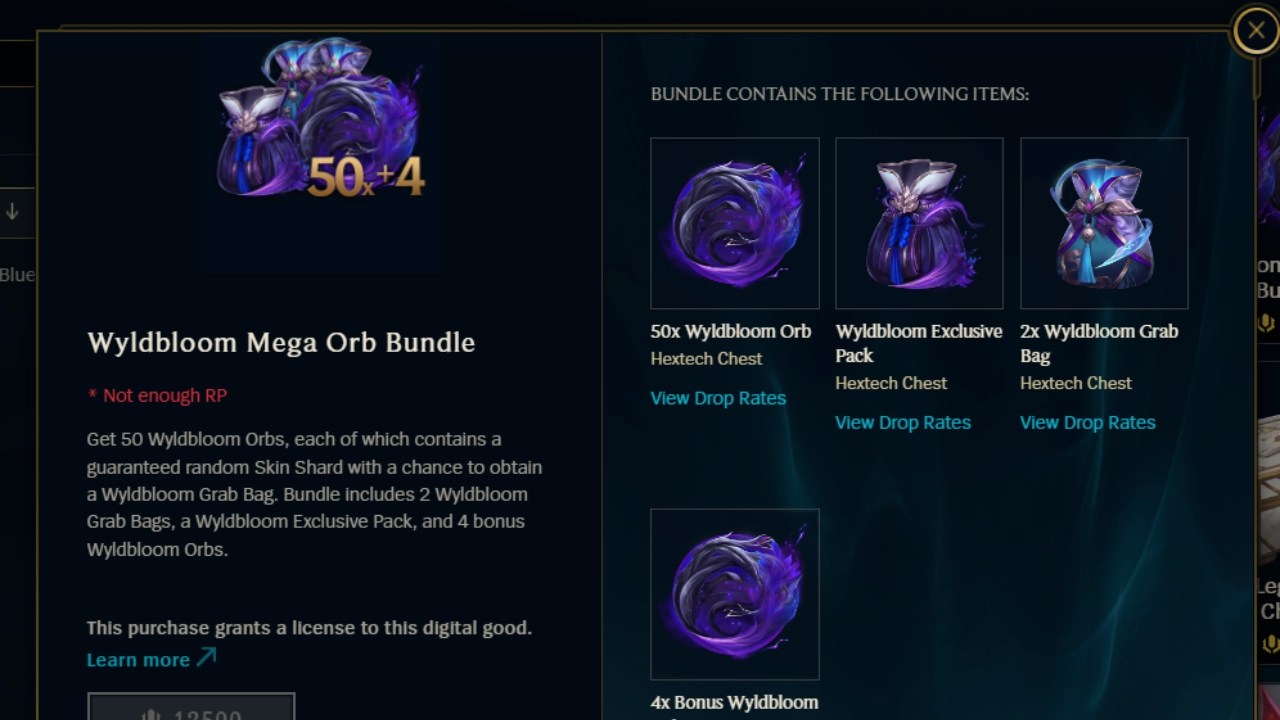Click the arrow icon beside Learn more
This screenshot has width=1280, height=720.
206,657
